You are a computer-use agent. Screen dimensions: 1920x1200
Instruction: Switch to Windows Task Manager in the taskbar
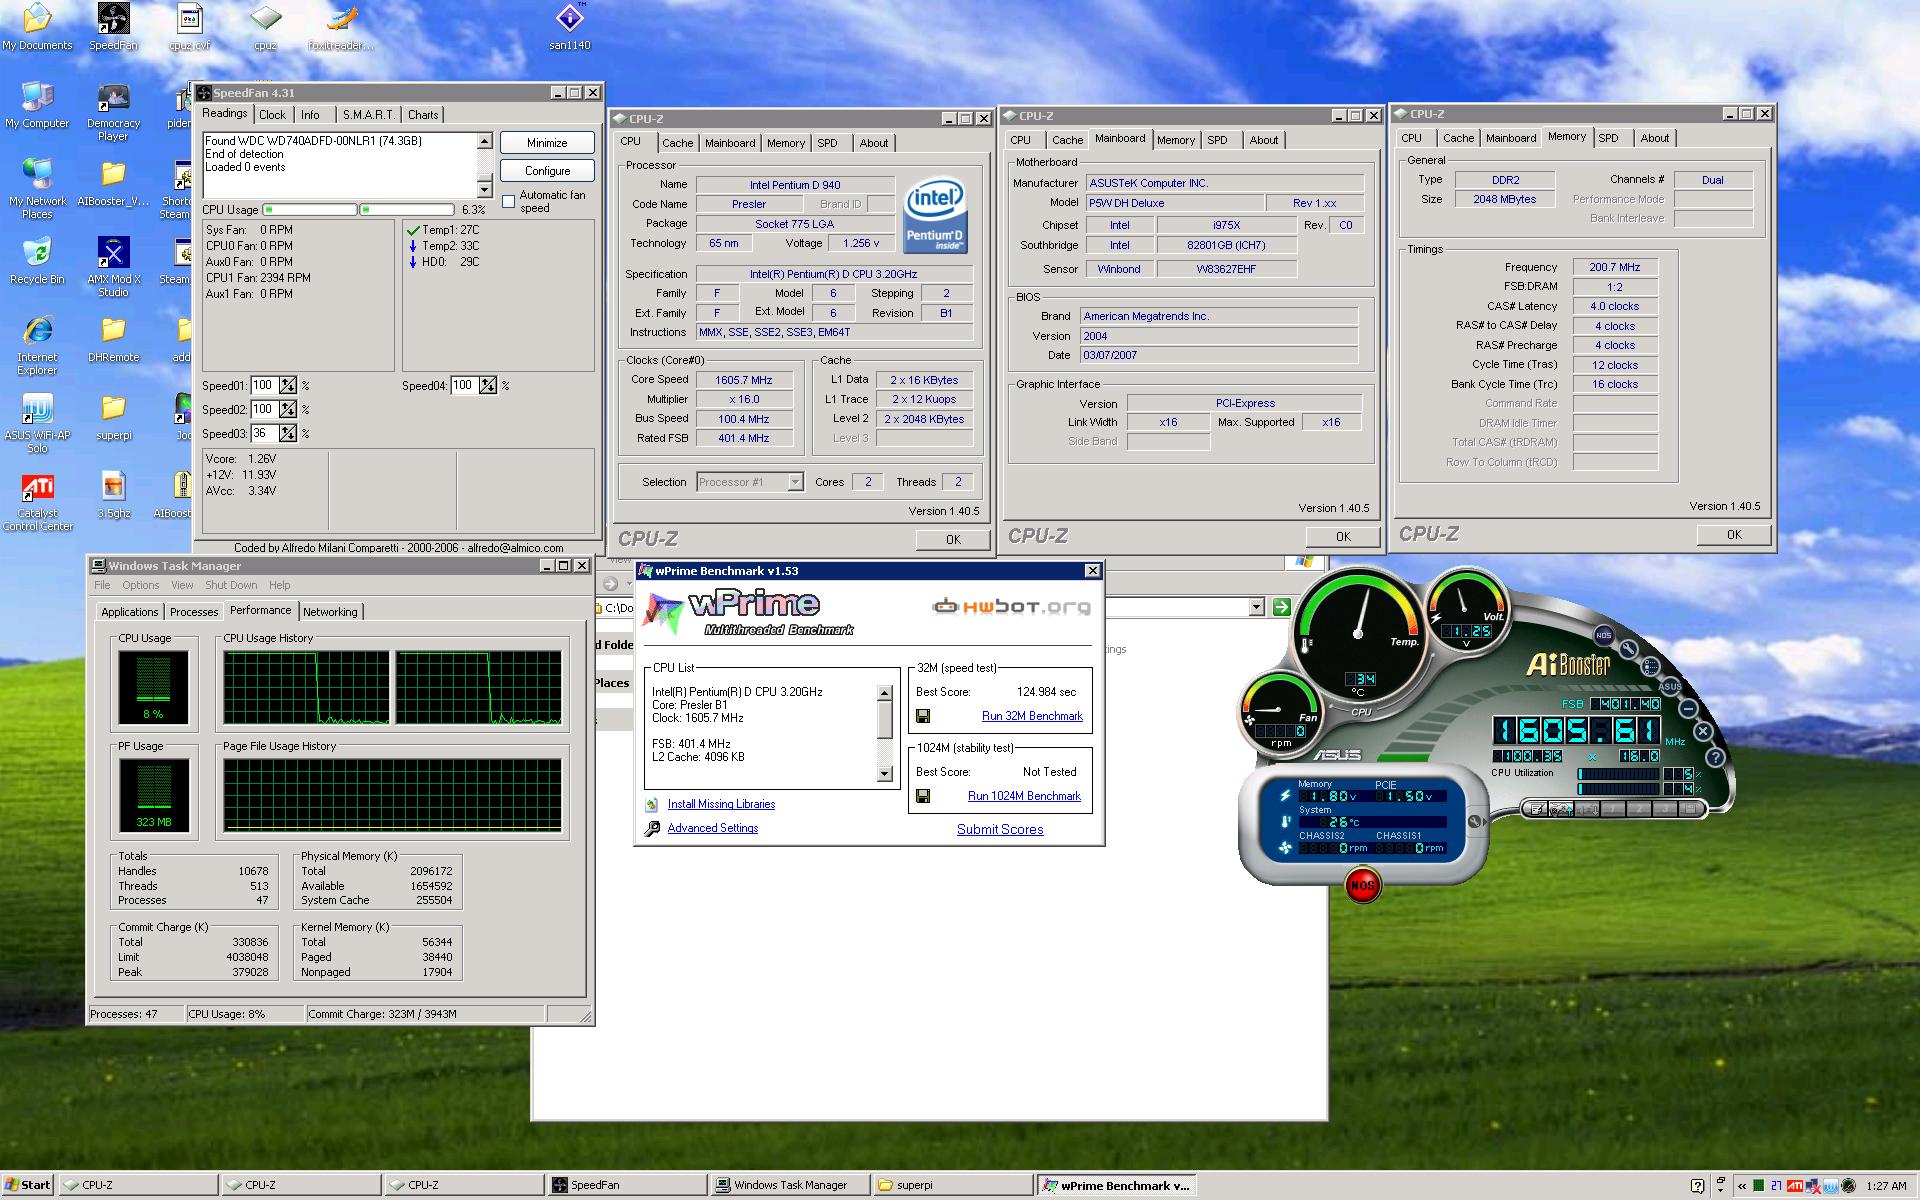click(x=789, y=1185)
